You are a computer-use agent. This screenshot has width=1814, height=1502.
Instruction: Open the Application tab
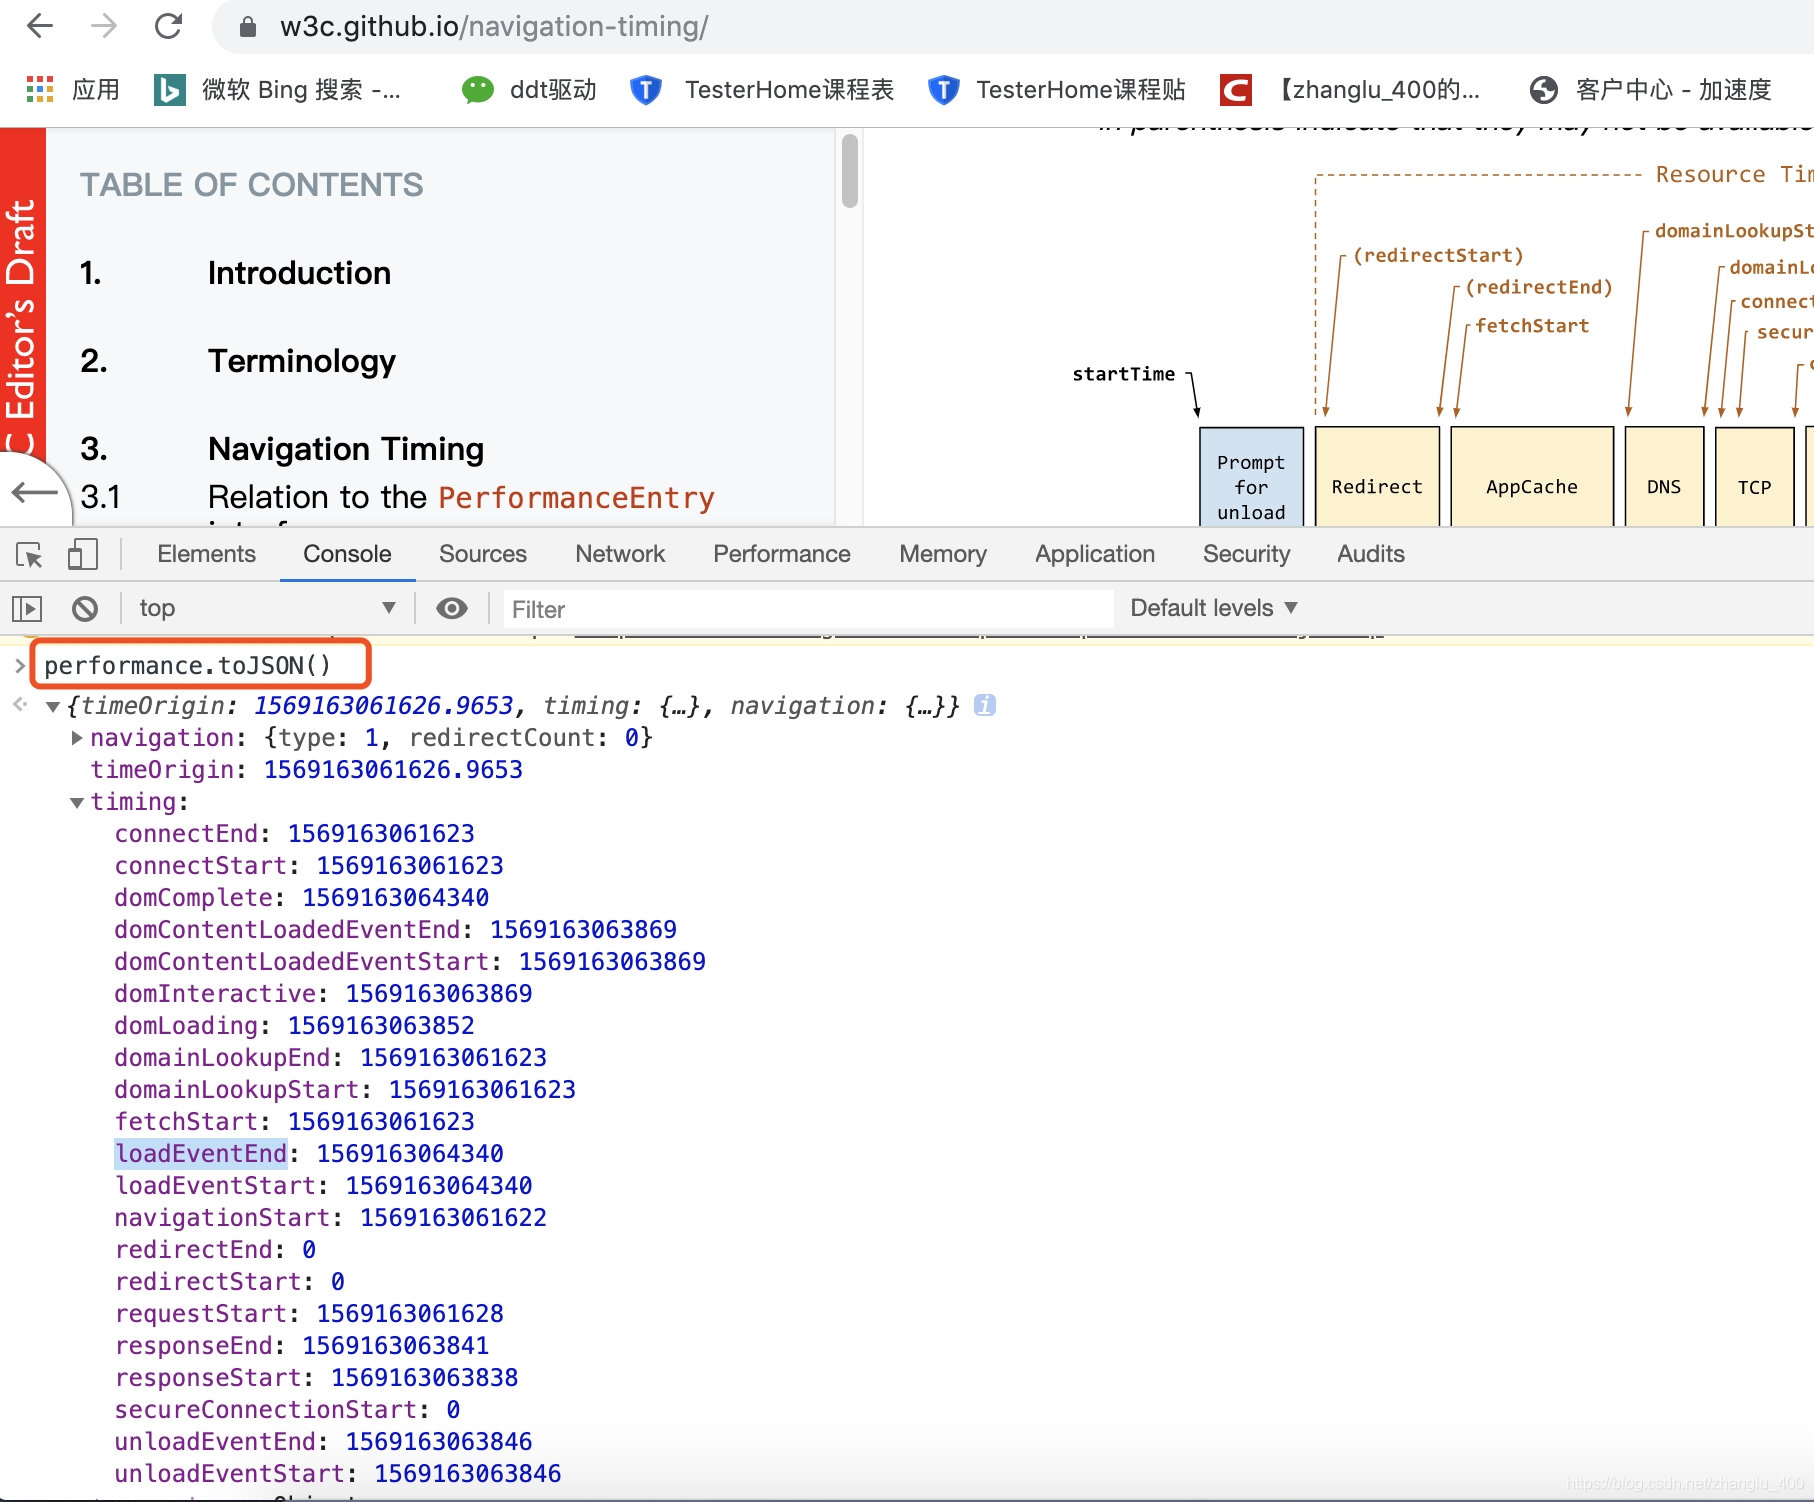tap(1095, 554)
